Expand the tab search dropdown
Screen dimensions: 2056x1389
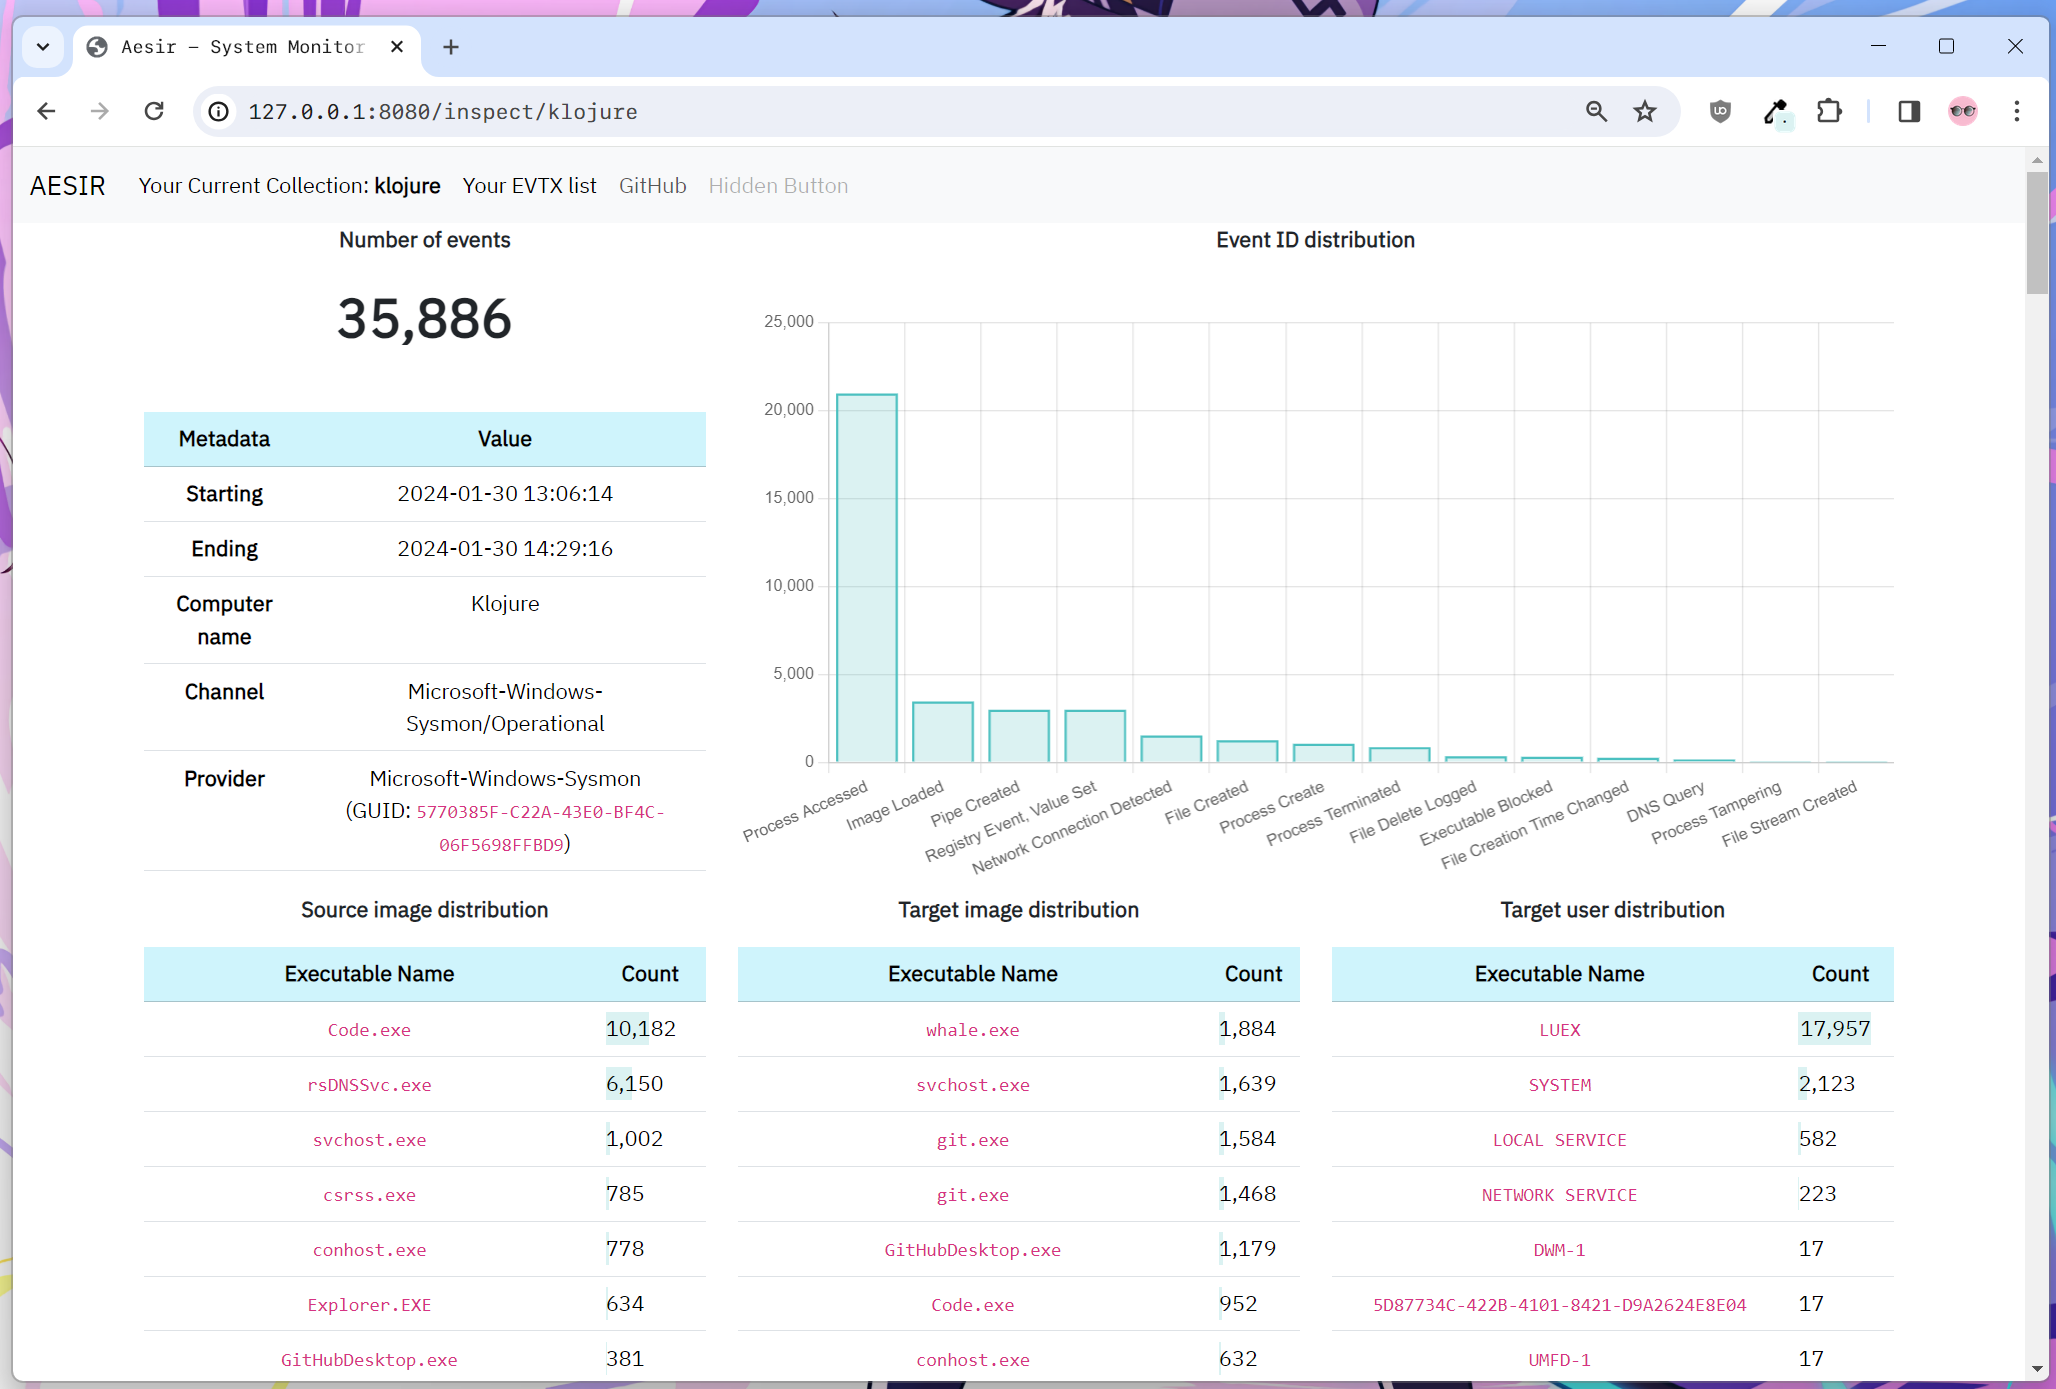click(x=43, y=47)
